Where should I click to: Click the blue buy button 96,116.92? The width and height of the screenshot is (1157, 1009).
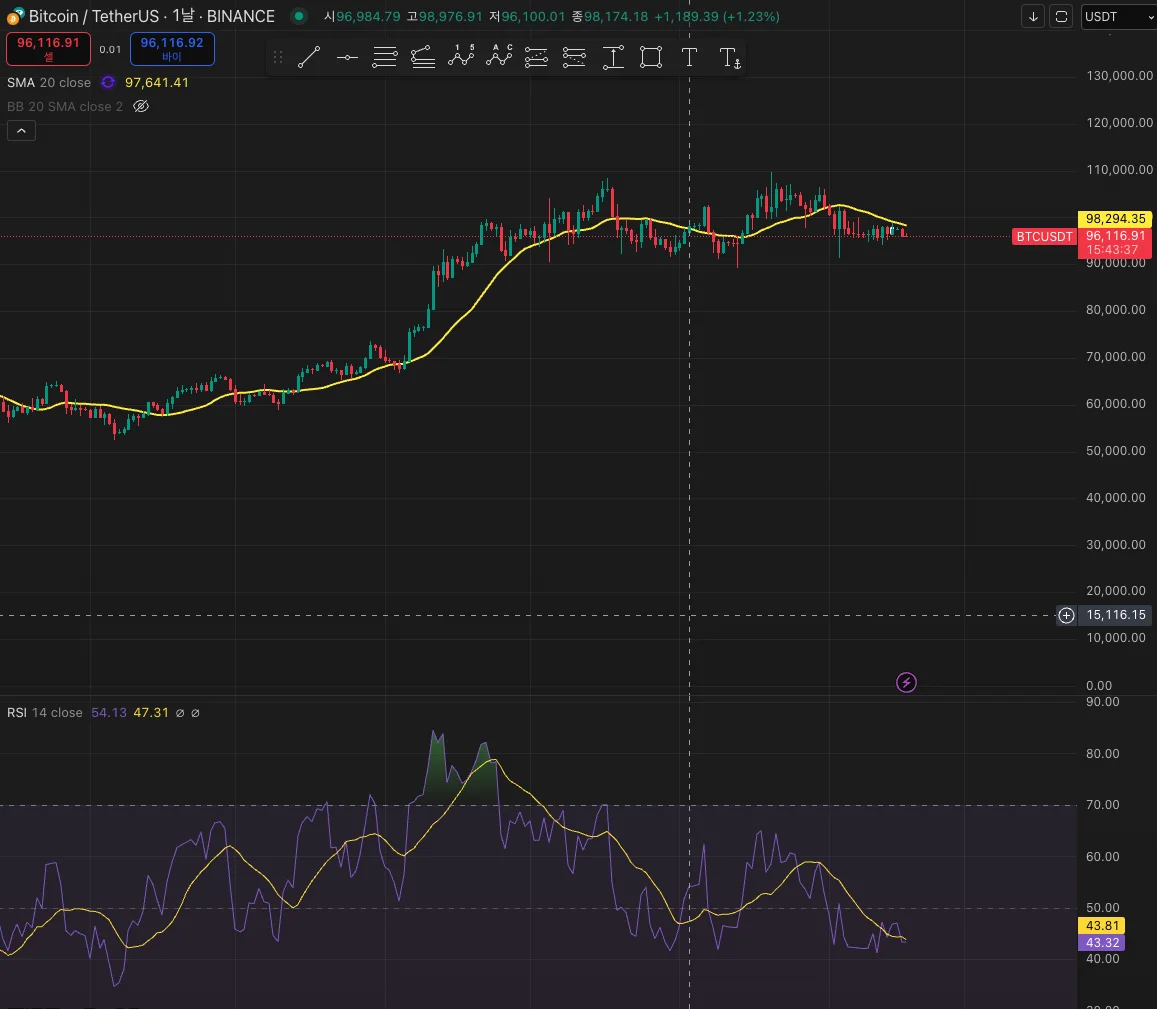pos(172,49)
